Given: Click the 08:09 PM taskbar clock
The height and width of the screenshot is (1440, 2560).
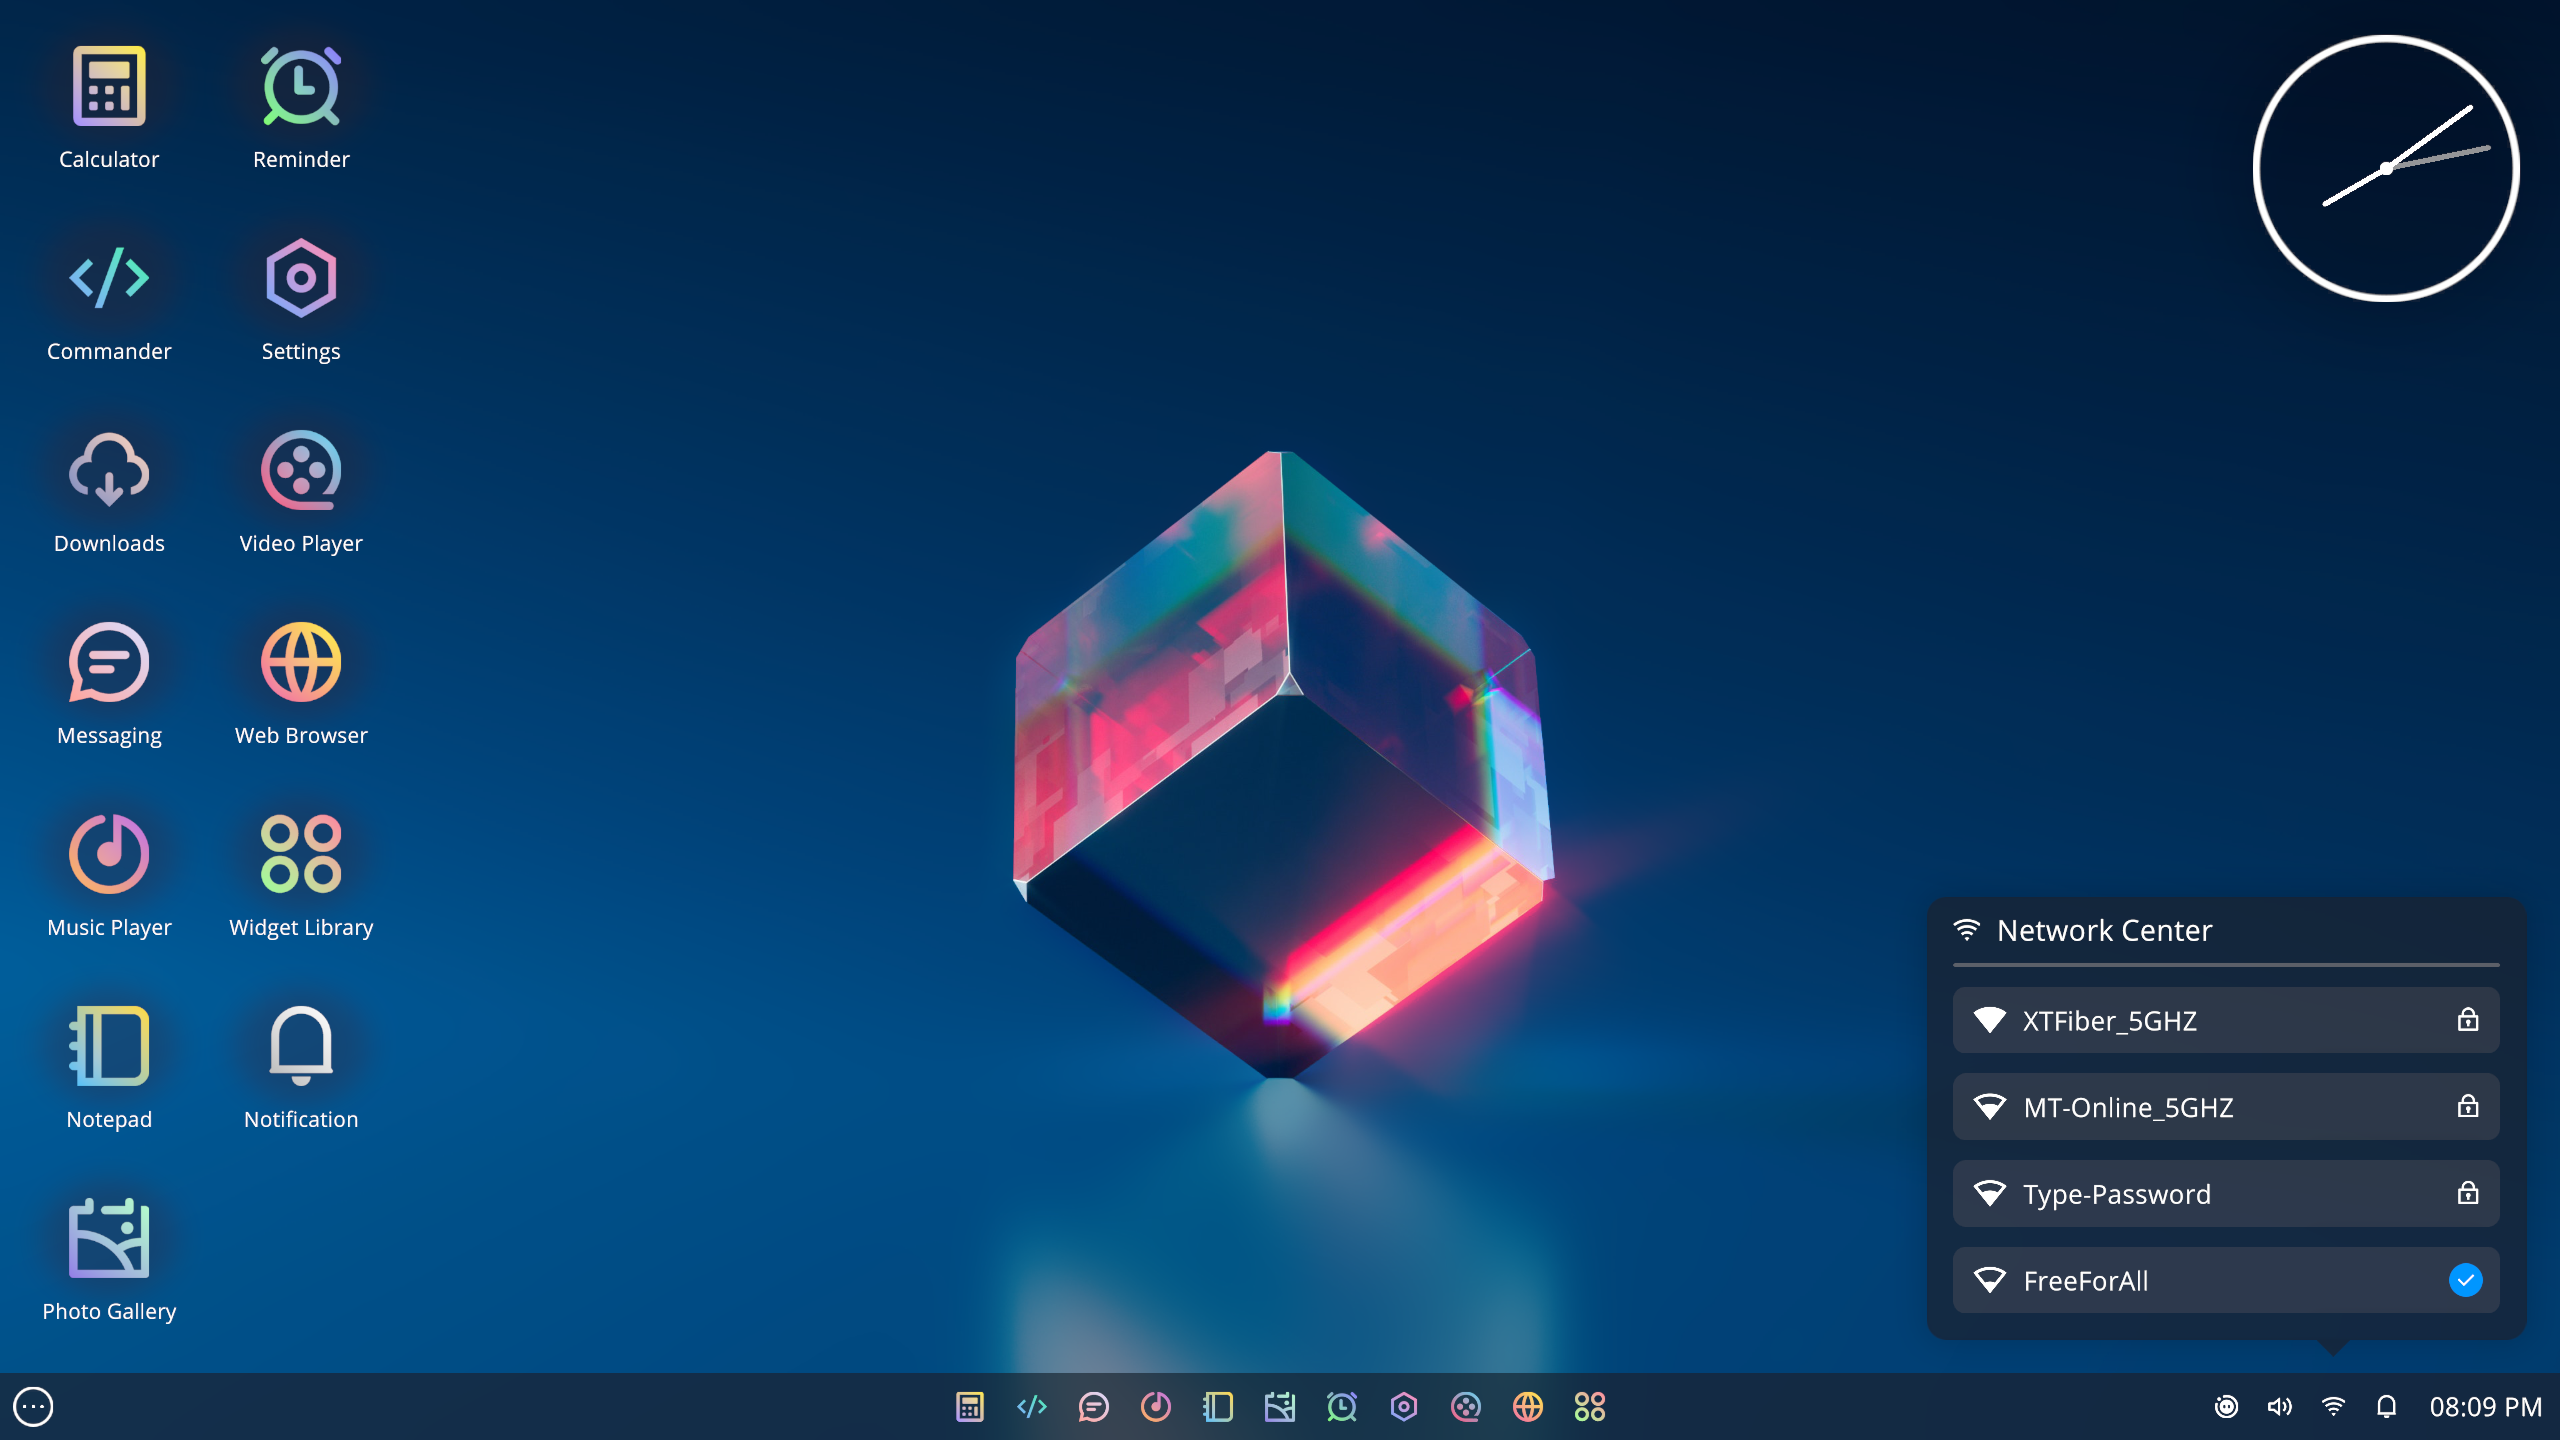Looking at the screenshot, I should [x=2485, y=1407].
